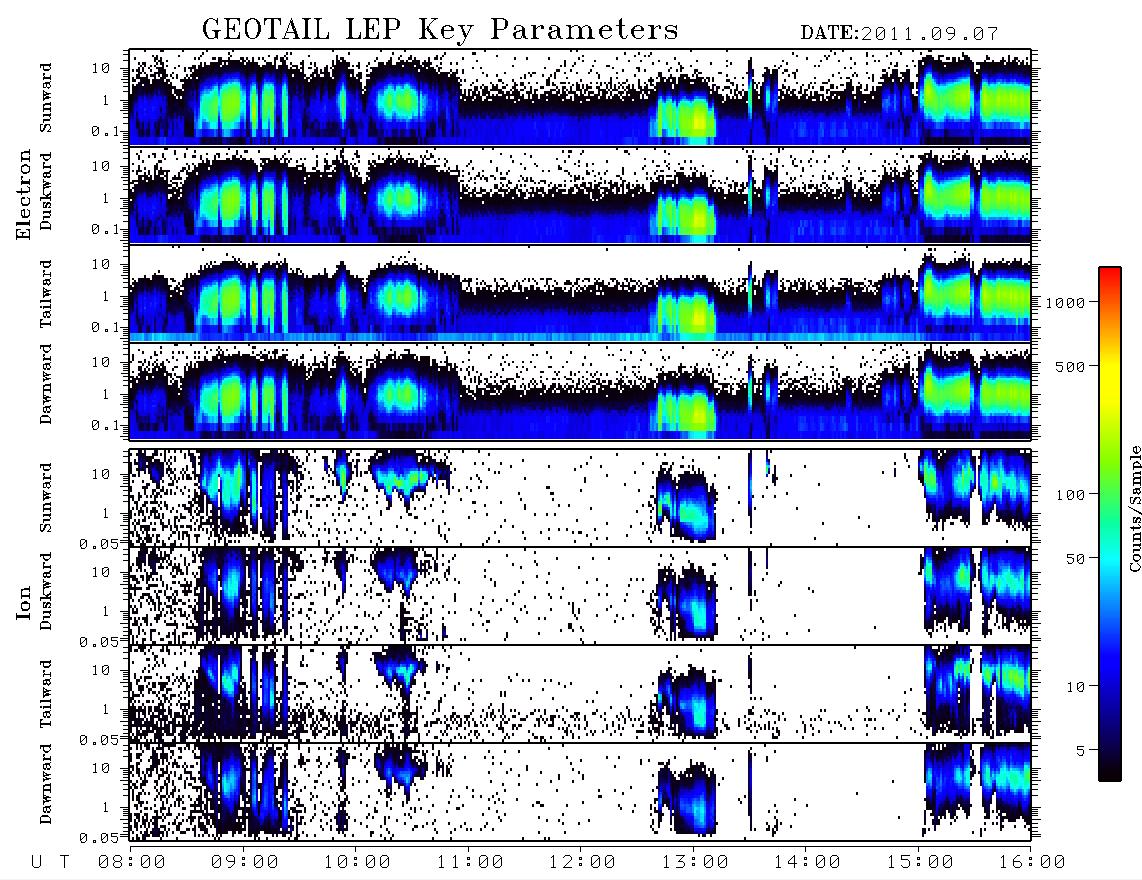Click the Electron Dawnward spectrogram panel
Viewport: 1142px width, 880px height.
[580, 392]
